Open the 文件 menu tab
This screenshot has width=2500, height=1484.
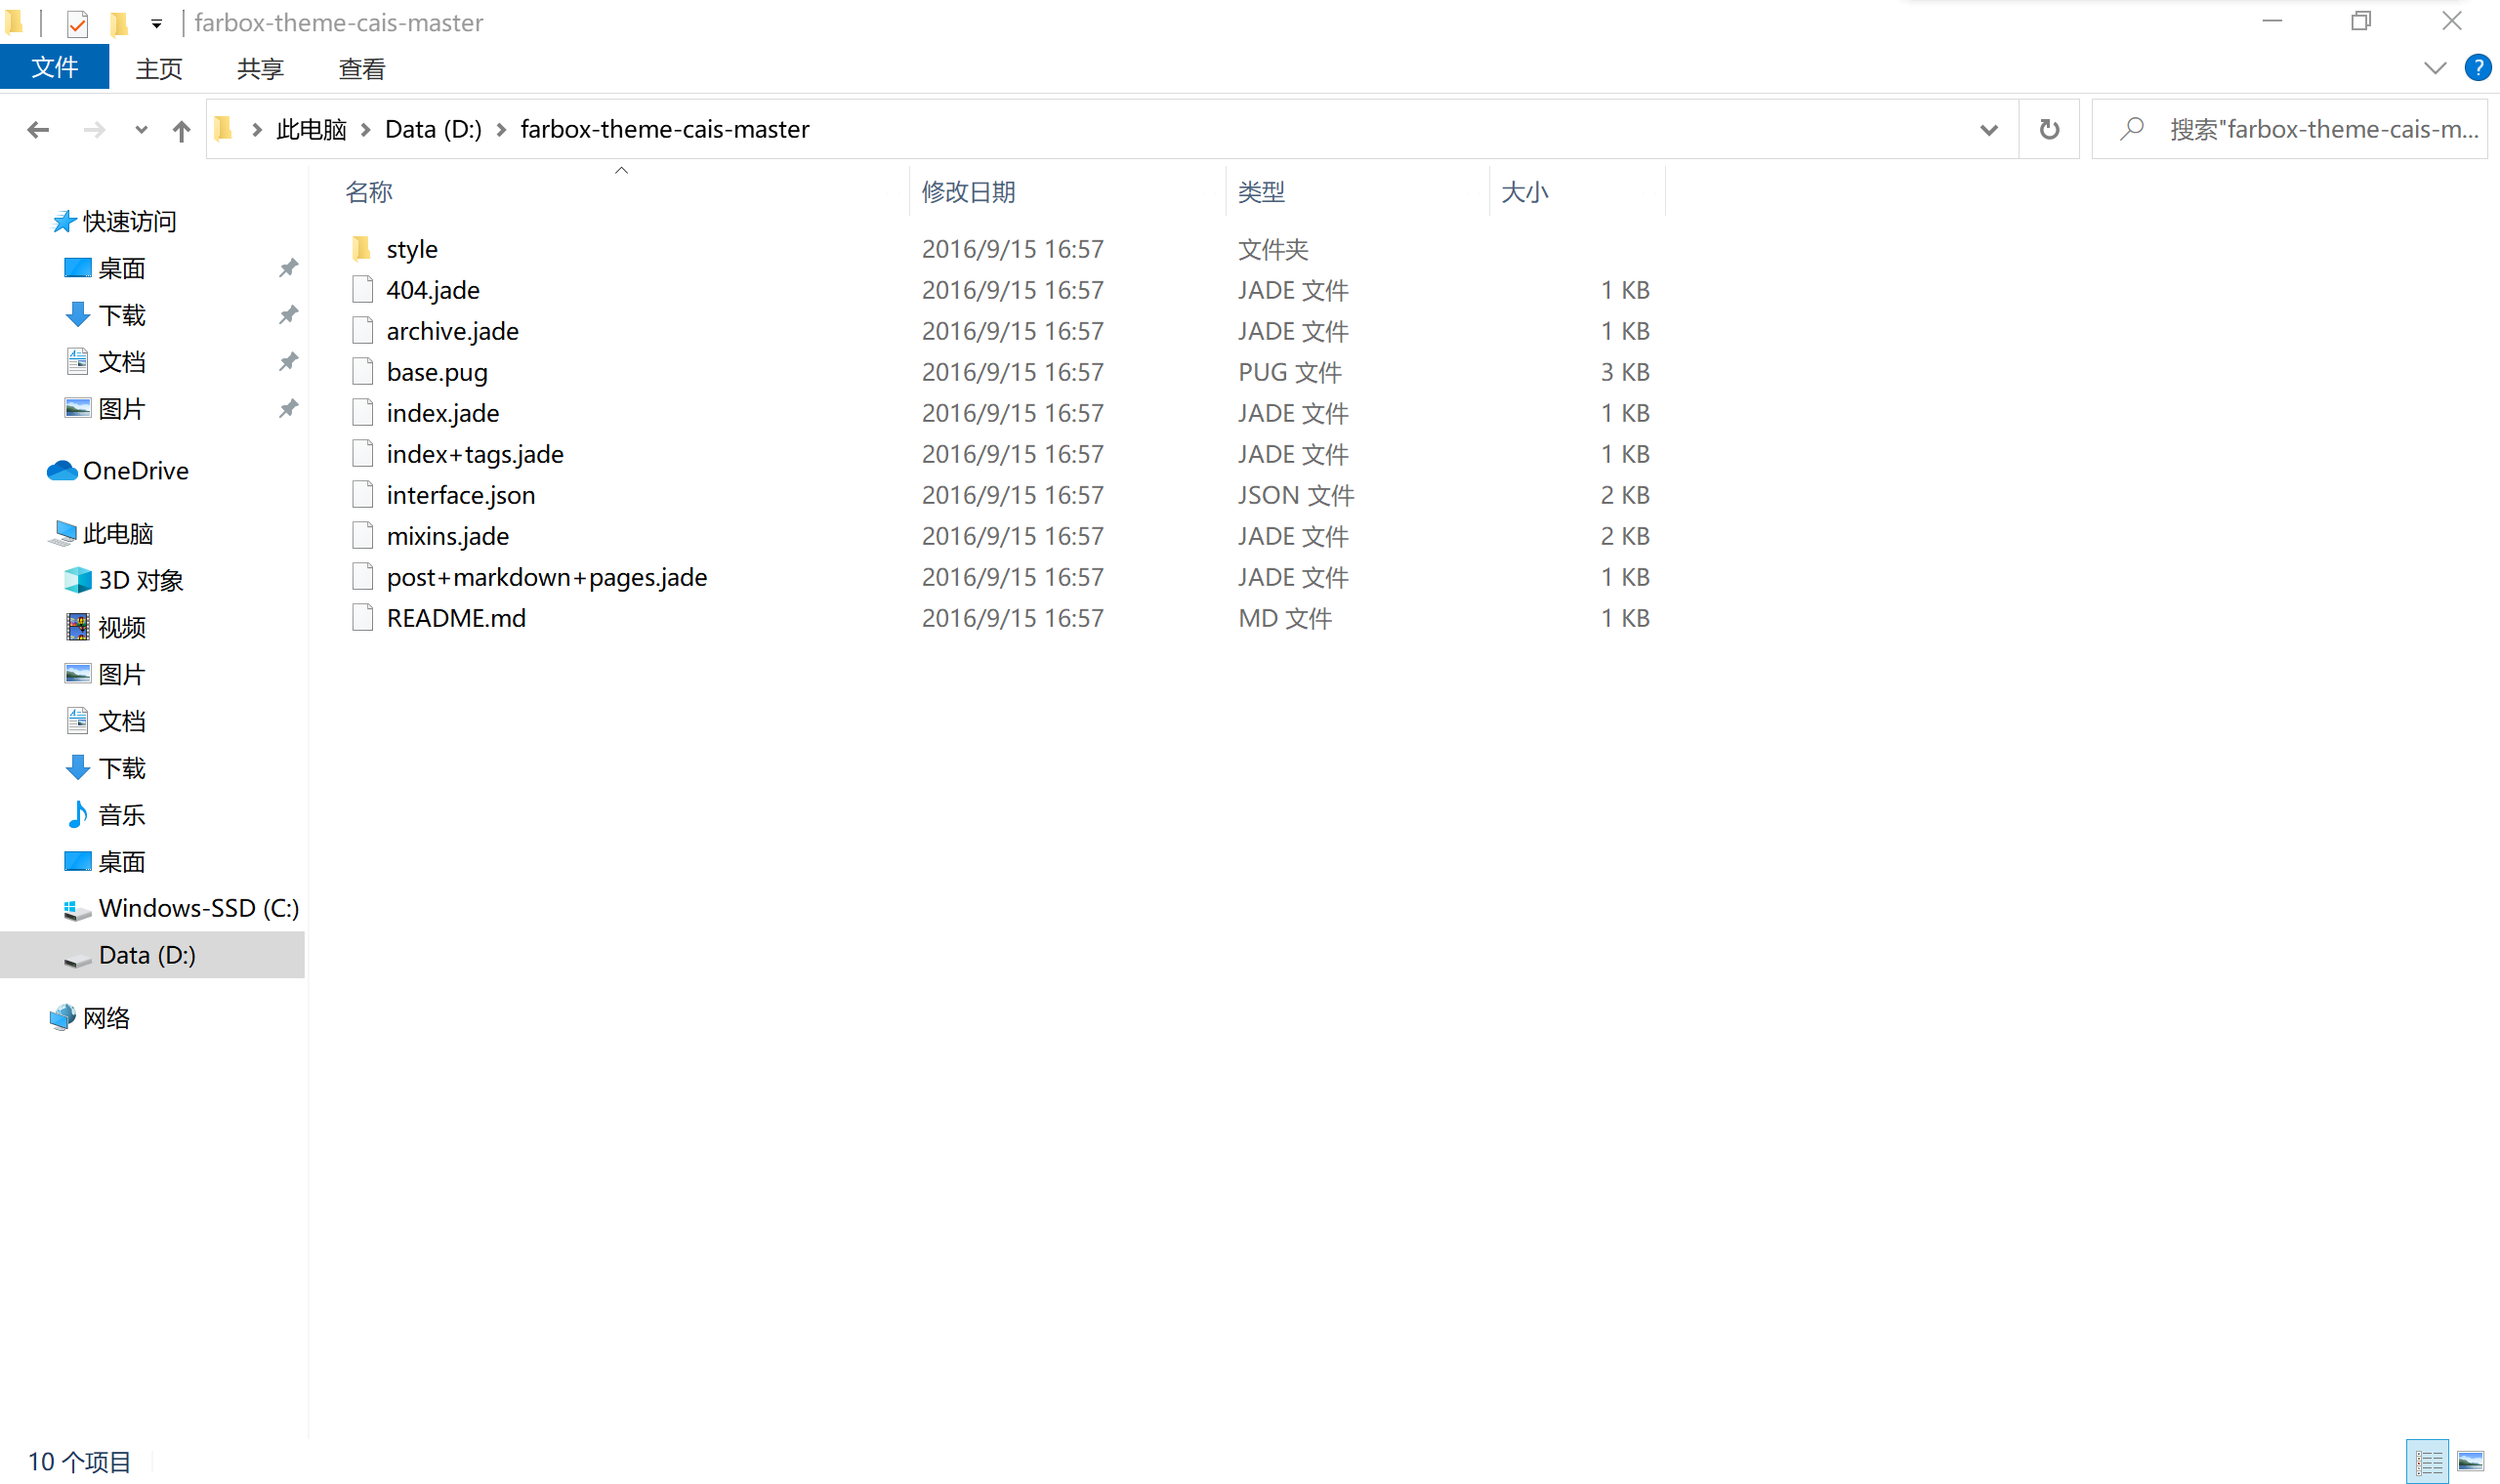click(54, 68)
